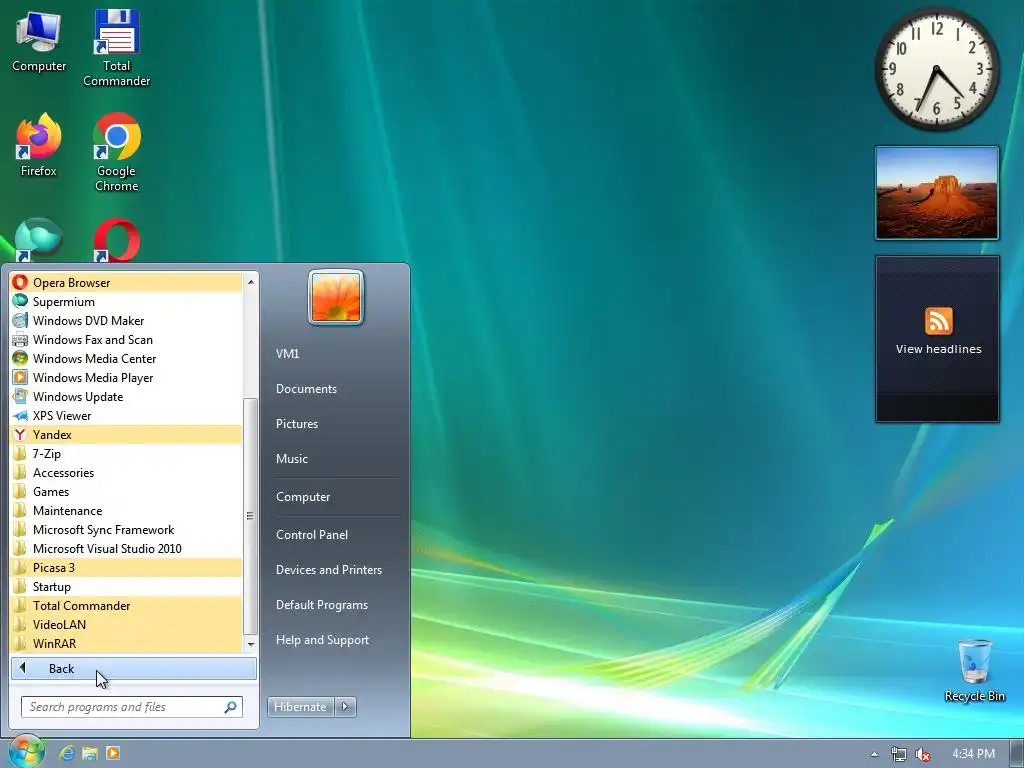Open Control Panel

coord(312,535)
